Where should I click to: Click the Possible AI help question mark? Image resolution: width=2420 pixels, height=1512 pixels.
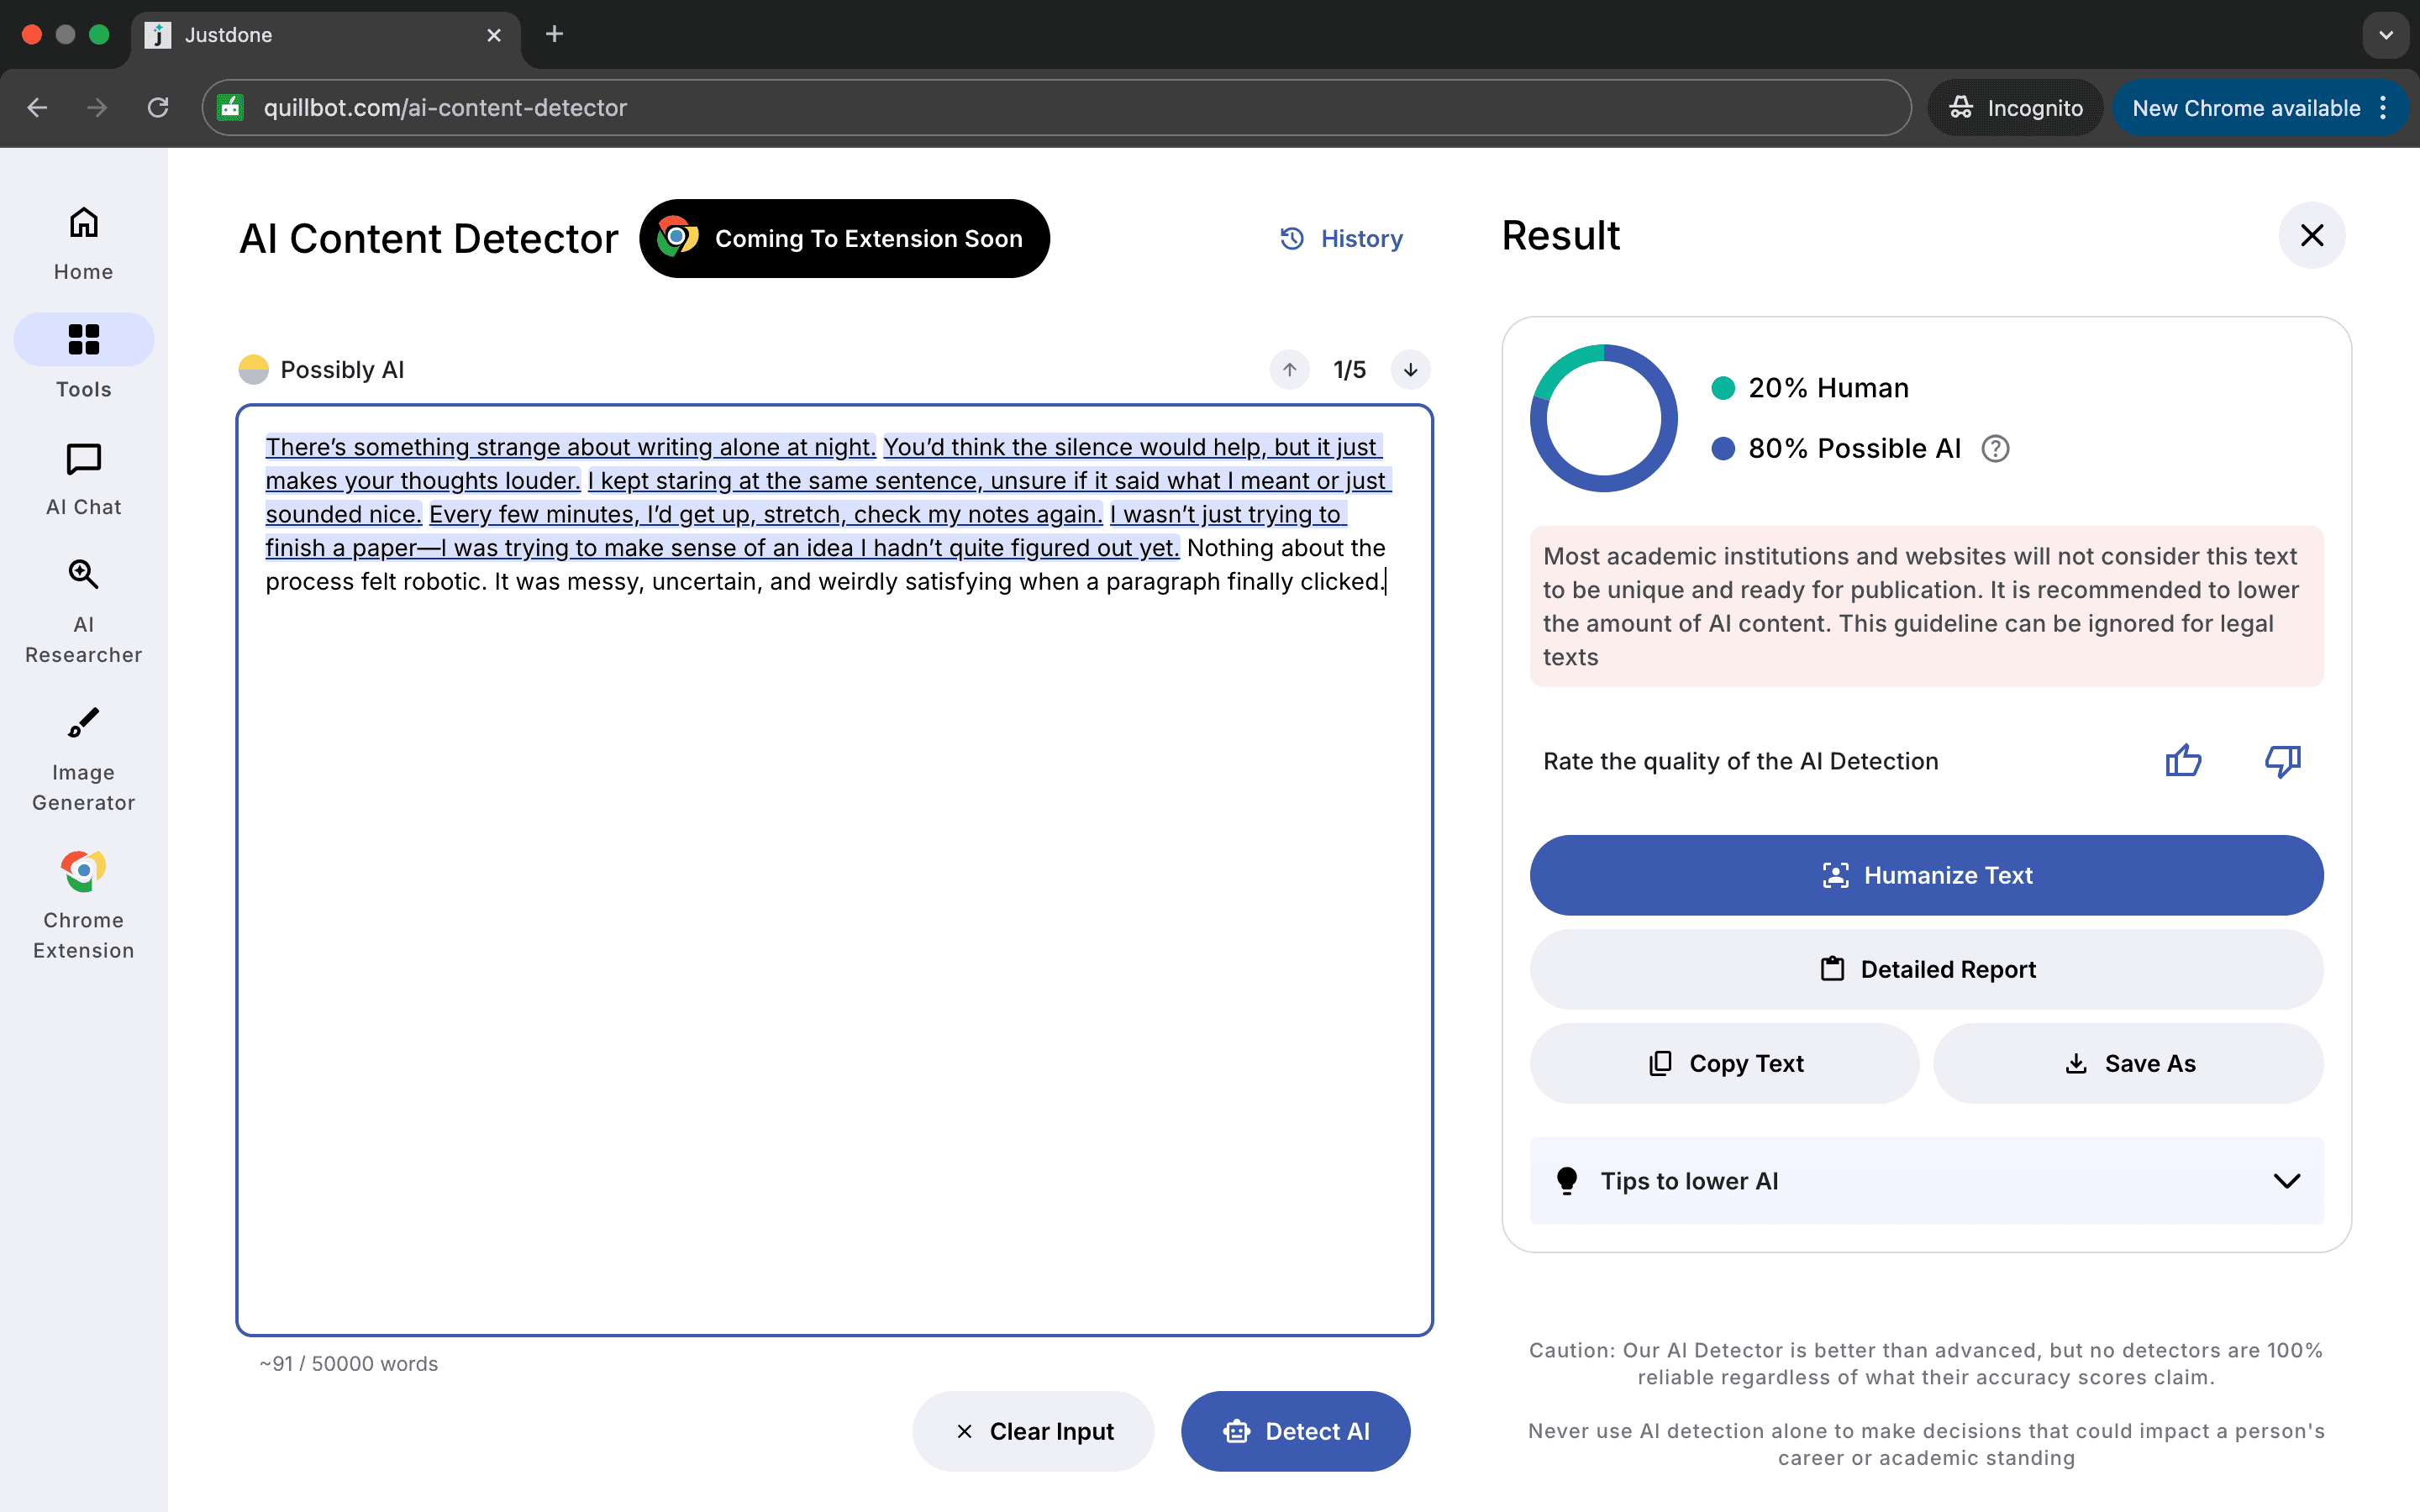[1995, 449]
